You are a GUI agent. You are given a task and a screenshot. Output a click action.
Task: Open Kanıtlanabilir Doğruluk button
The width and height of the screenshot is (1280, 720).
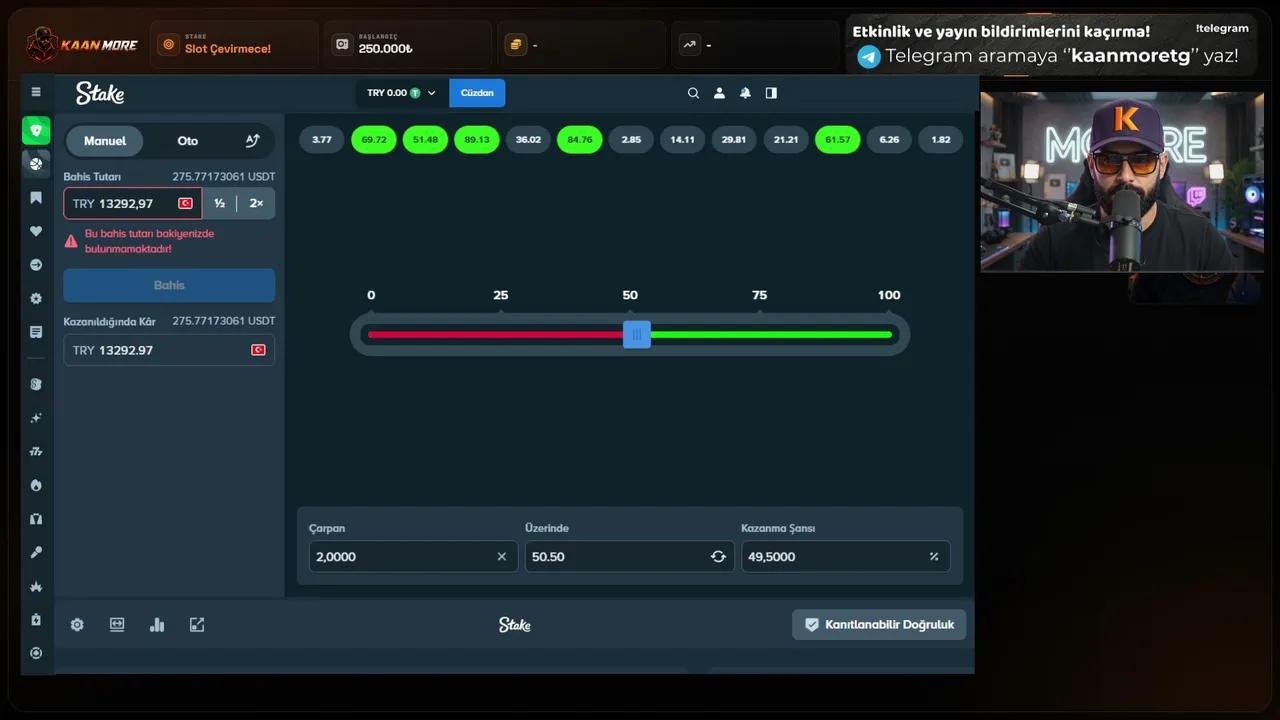pos(879,625)
